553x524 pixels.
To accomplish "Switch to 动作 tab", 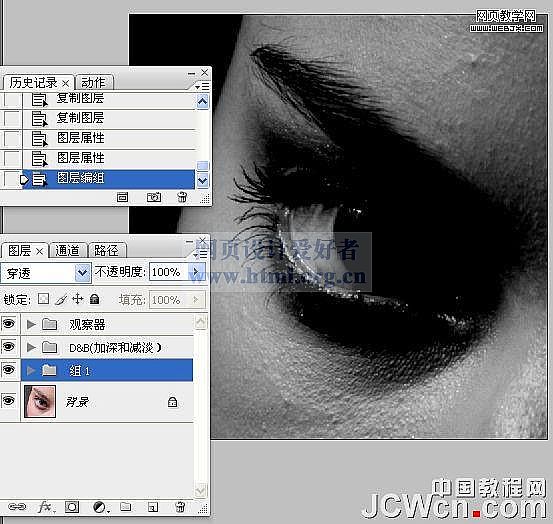I will (93, 83).
